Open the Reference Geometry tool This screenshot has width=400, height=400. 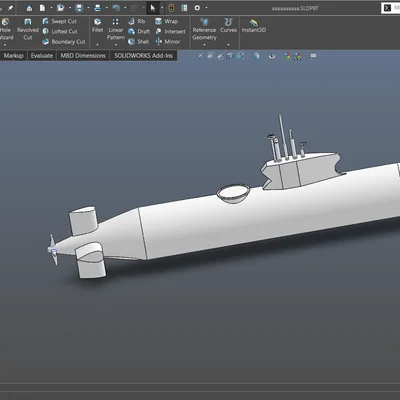pyautogui.click(x=204, y=29)
